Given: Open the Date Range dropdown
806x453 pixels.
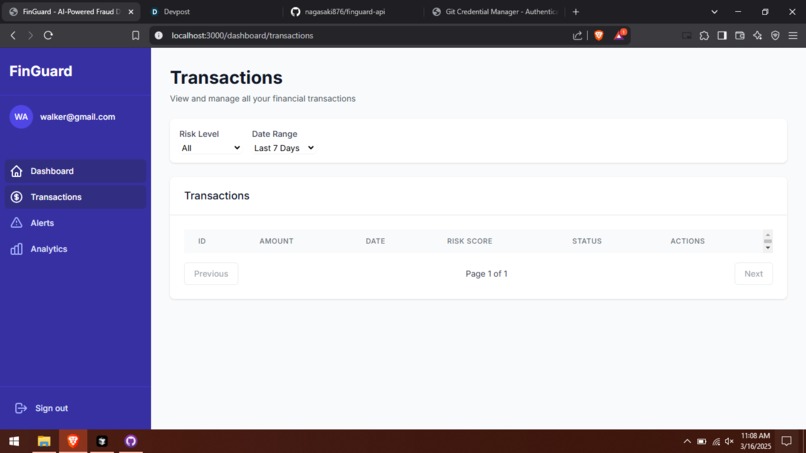Looking at the screenshot, I should click(284, 148).
